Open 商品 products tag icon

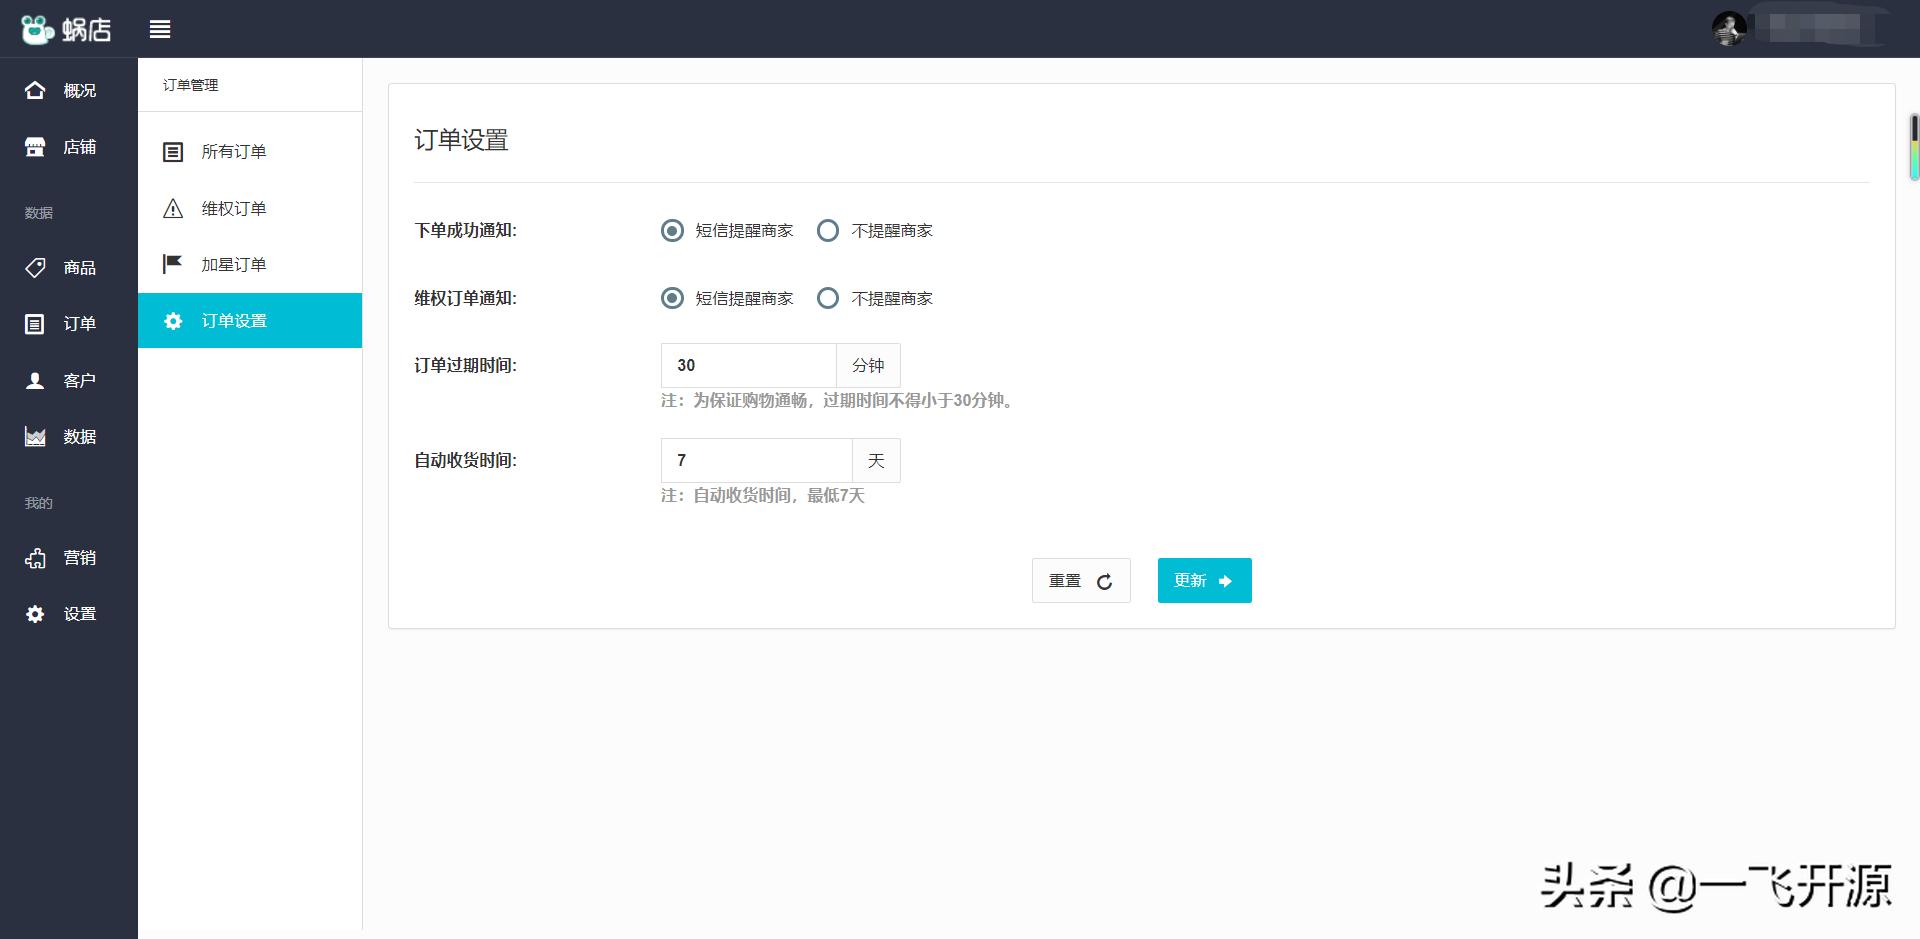point(35,267)
